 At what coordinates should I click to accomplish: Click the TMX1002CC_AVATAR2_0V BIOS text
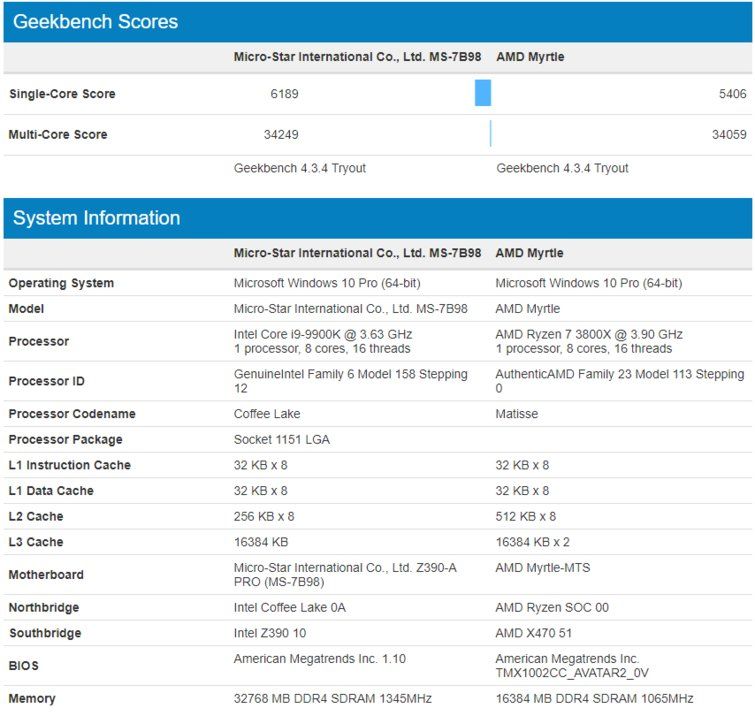[572, 673]
